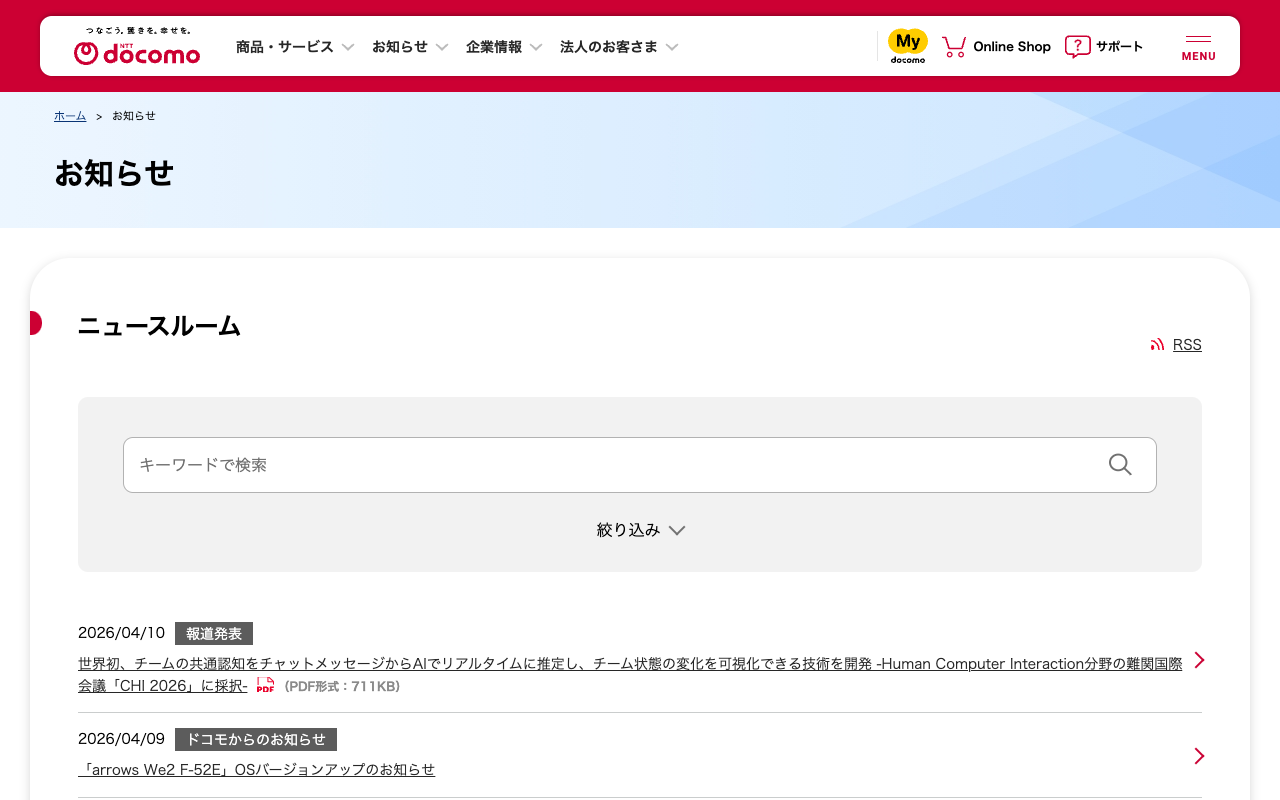Viewport: 1280px width, 800px height.
Task: Click the RSS feed icon
Action: pos(1157,344)
